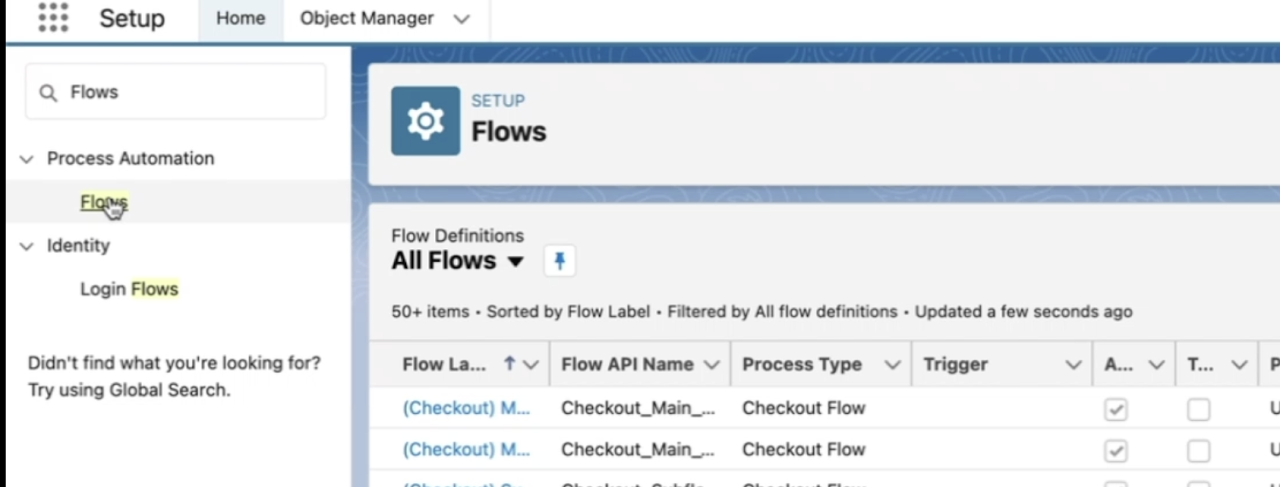
Task: Pin the All Flows list view
Action: click(x=560, y=261)
